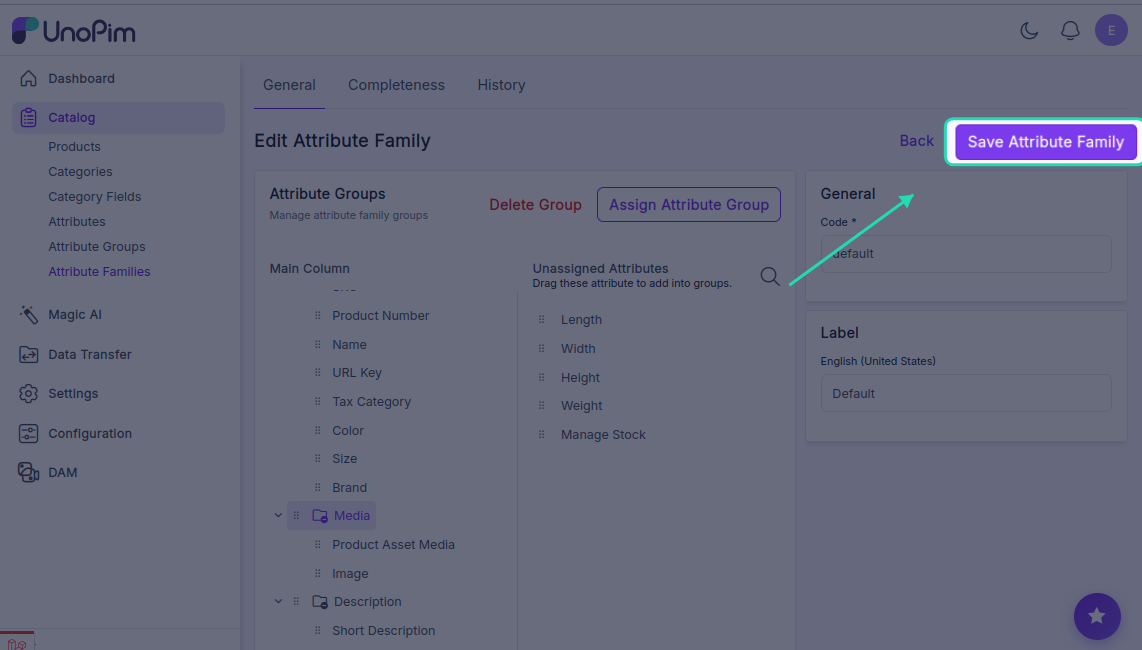
Task: Click drag handle of Height
Action: tap(541, 377)
